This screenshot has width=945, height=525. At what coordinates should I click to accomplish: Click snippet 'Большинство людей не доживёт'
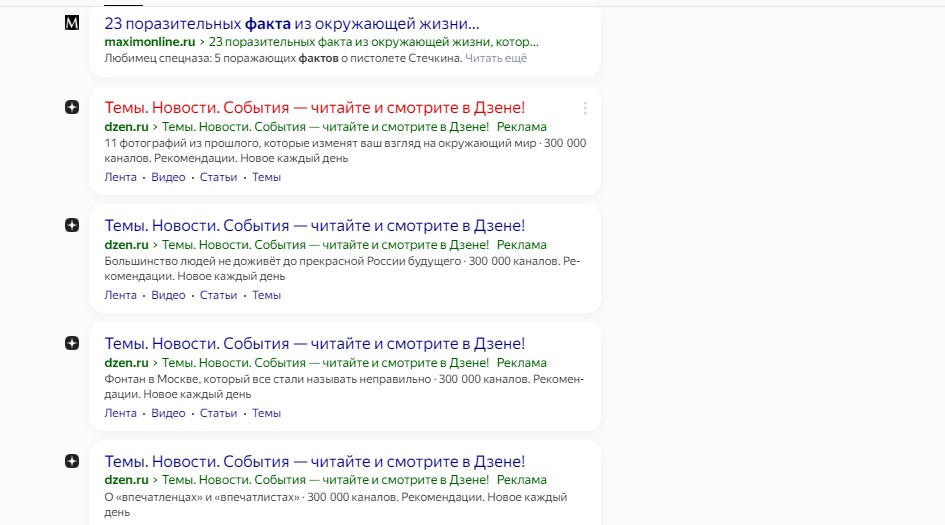pyautogui.click(x=190, y=262)
